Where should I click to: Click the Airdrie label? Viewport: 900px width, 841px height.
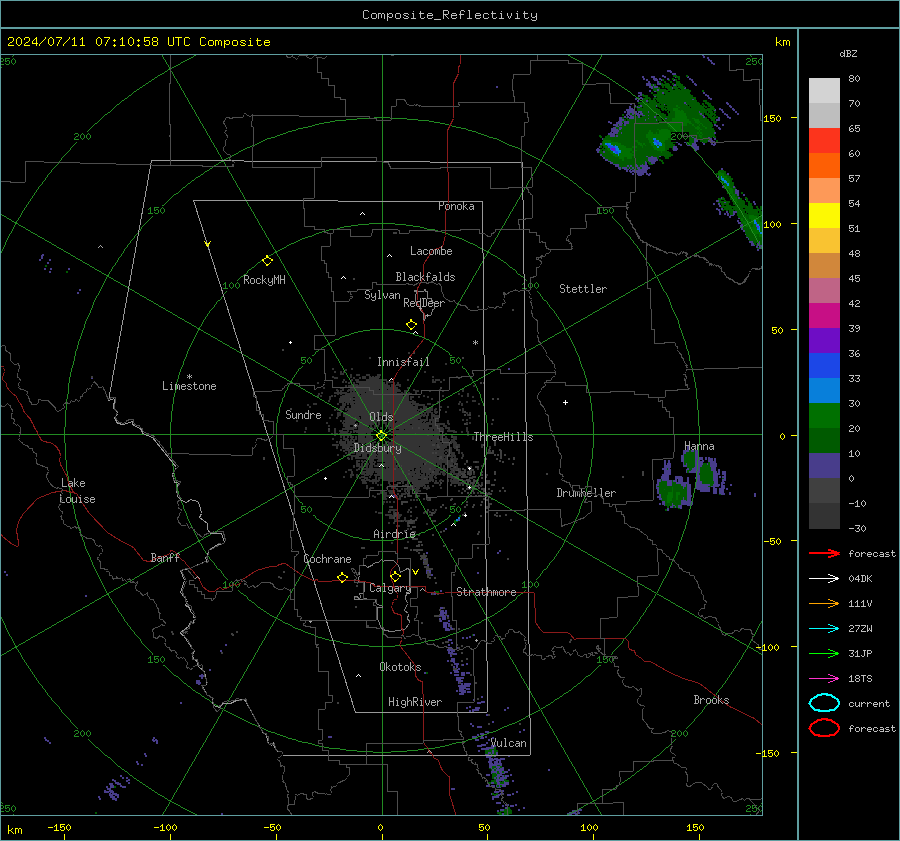(x=394, y=534)
